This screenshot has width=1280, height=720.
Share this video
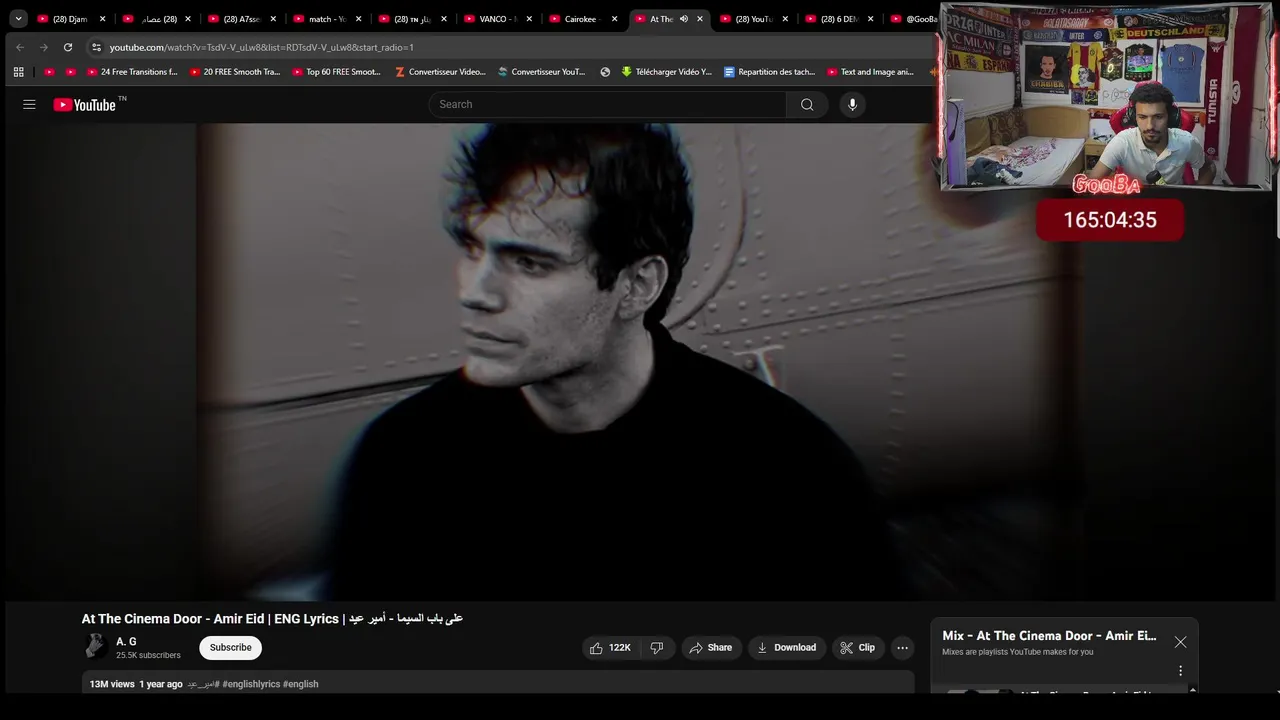pyautogui.click(x=712, y=648)
